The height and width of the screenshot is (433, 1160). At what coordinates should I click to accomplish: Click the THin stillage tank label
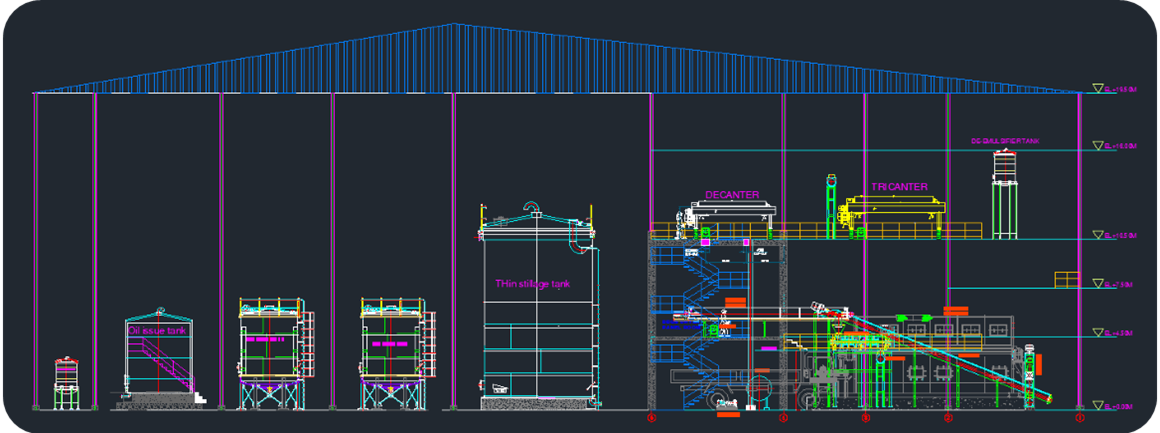tap(532, 285)
